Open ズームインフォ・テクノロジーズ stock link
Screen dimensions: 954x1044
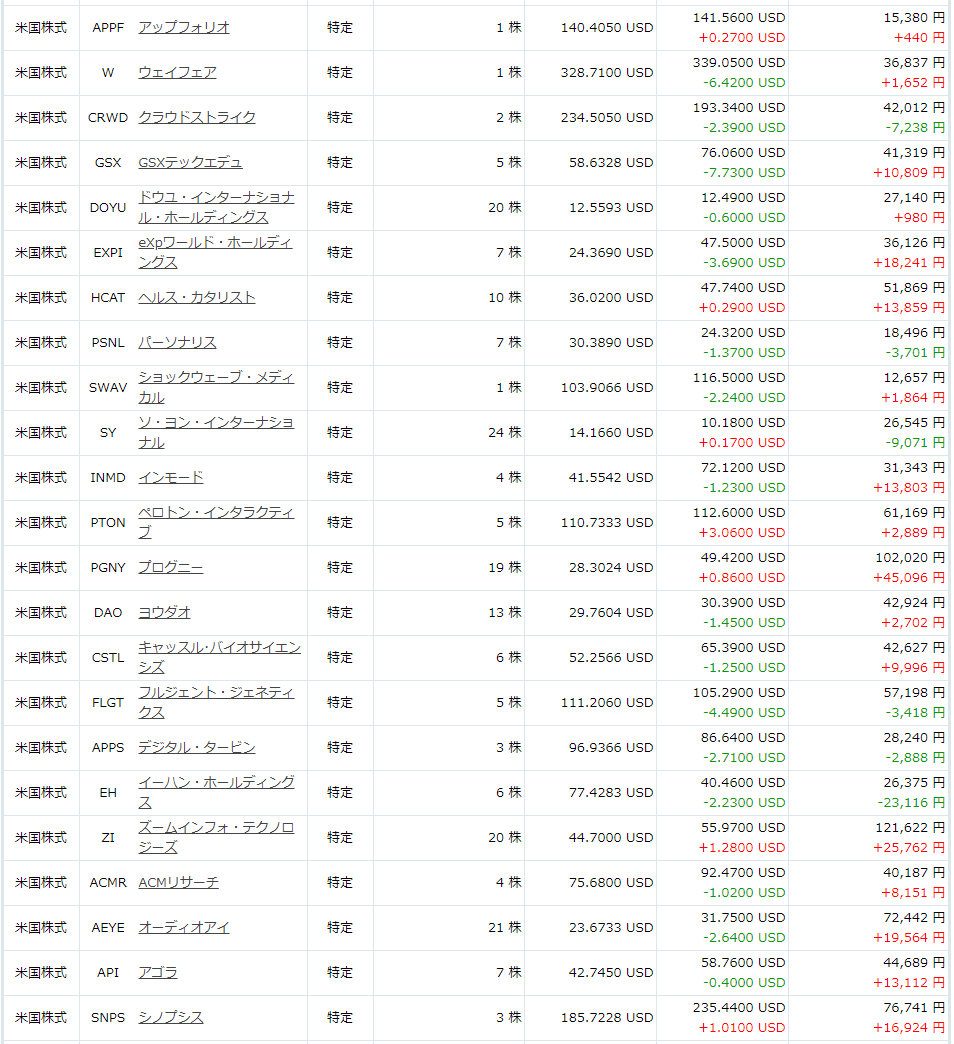click(216, 838)
